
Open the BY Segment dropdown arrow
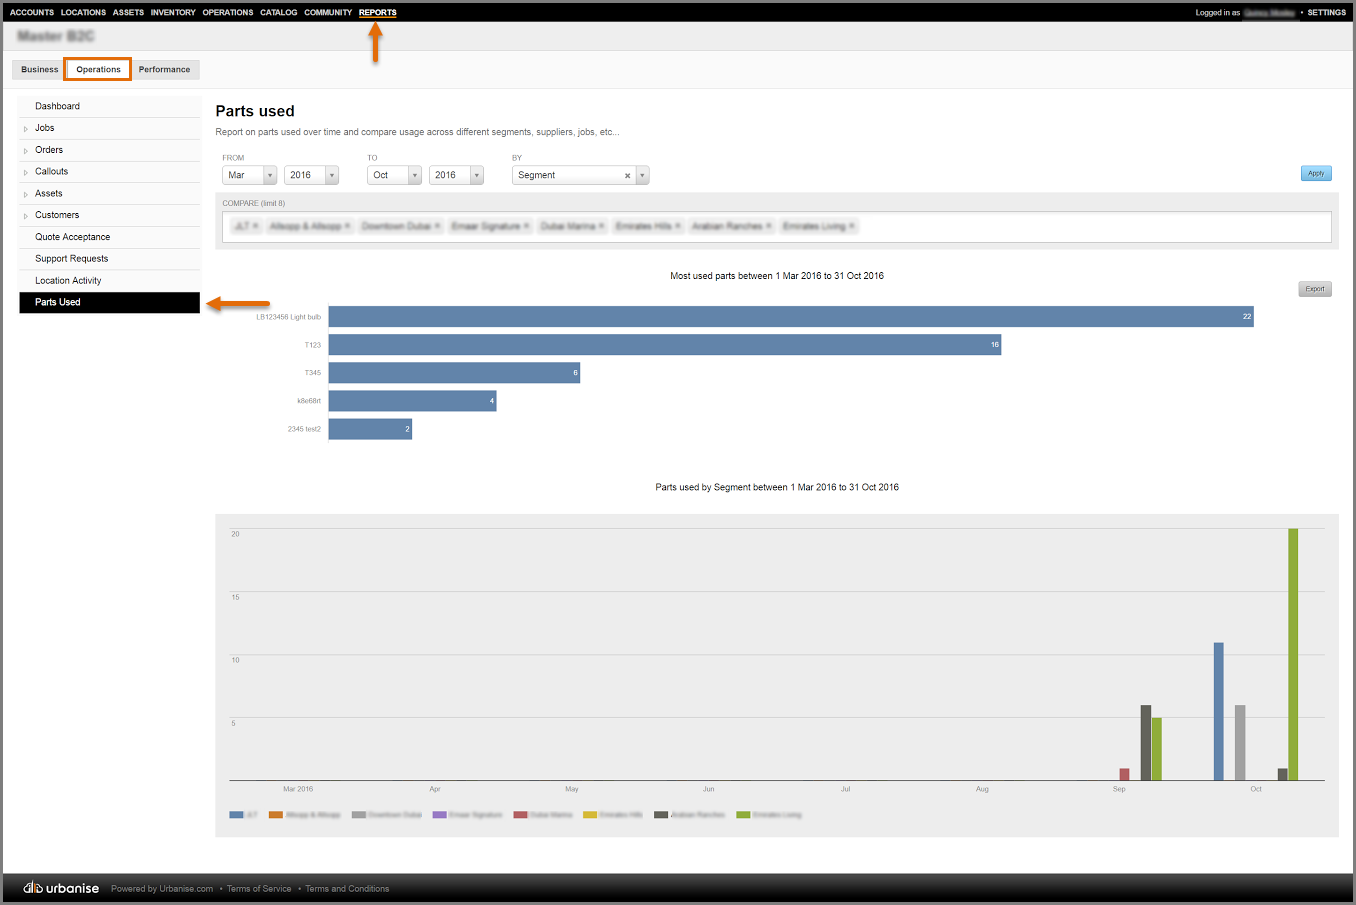click(x=642, y=176)
